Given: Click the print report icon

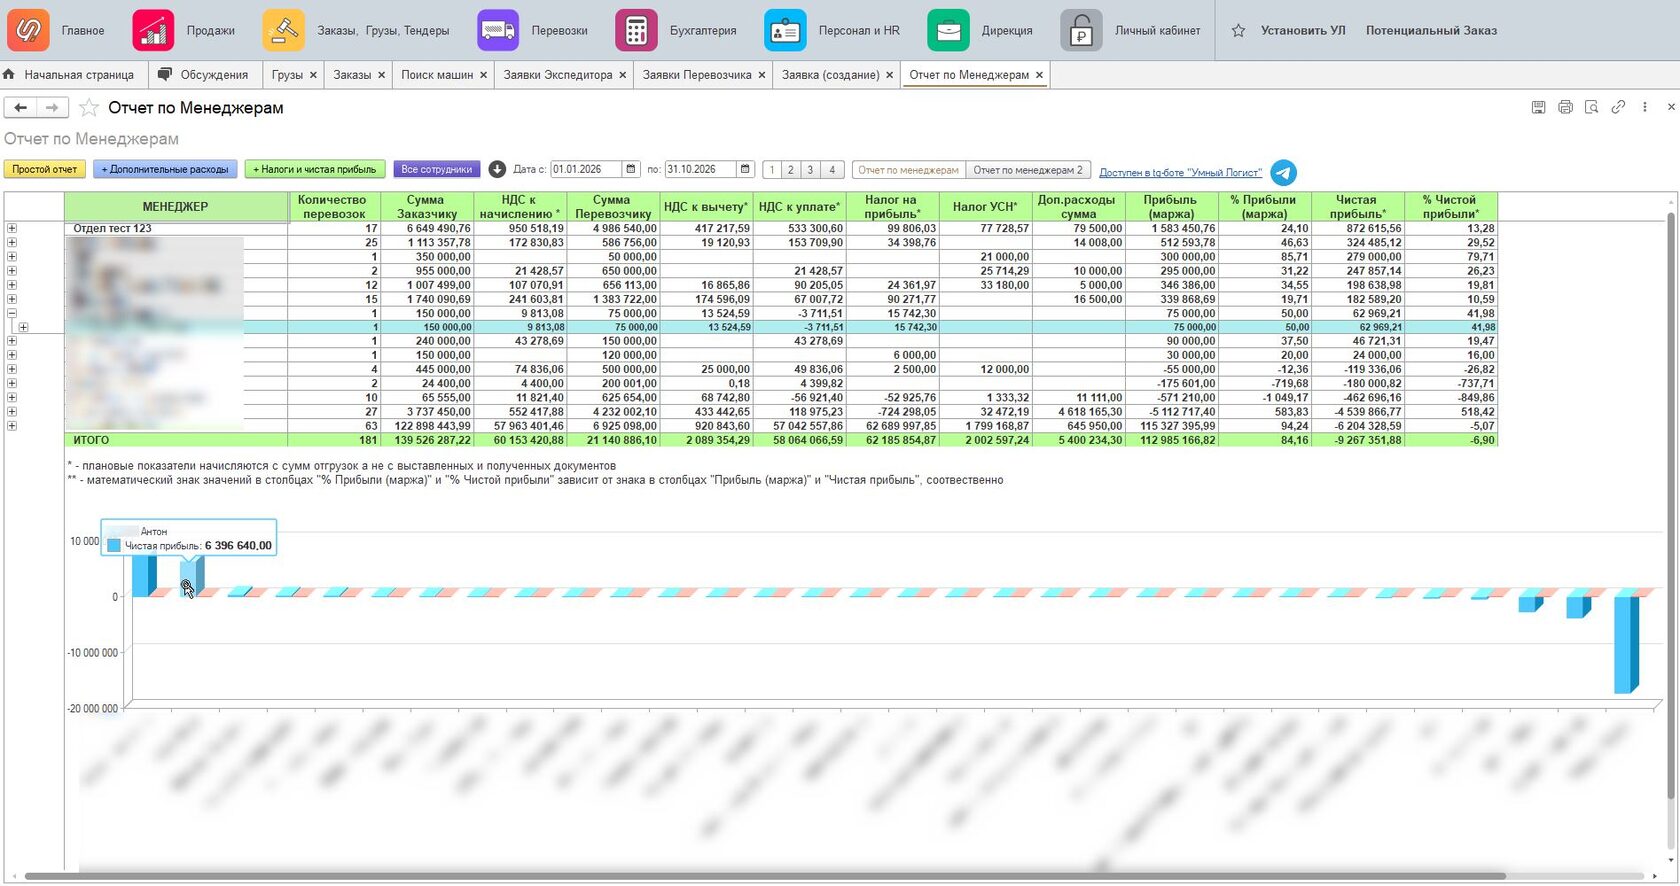Looking at the screenshot, I should 1565,107.
